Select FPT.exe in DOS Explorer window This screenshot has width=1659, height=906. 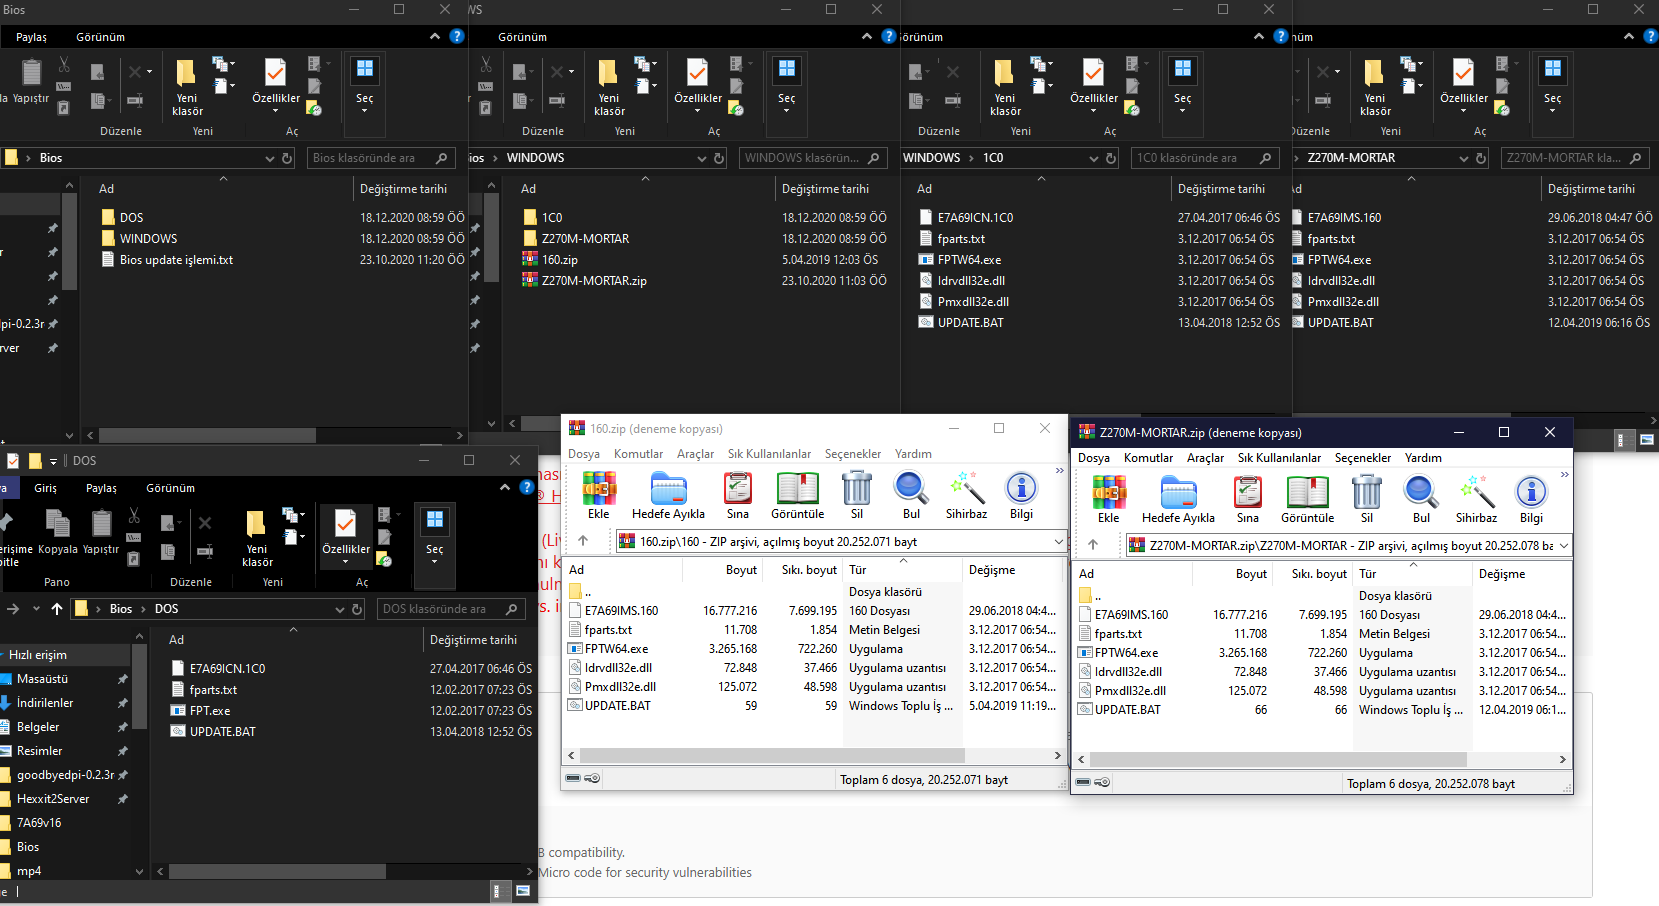[210, 711]
